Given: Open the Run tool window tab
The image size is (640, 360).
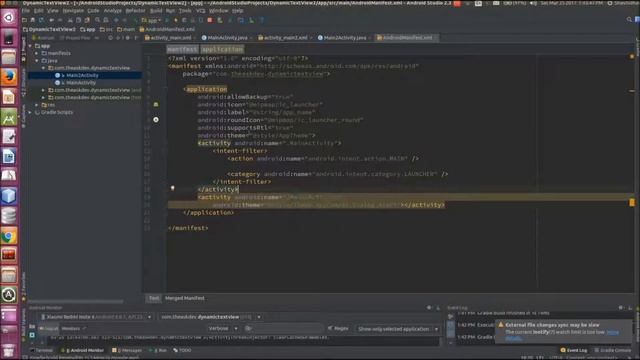Looking at the screenshot, I should pyautogui.click(x=158, y=350).
